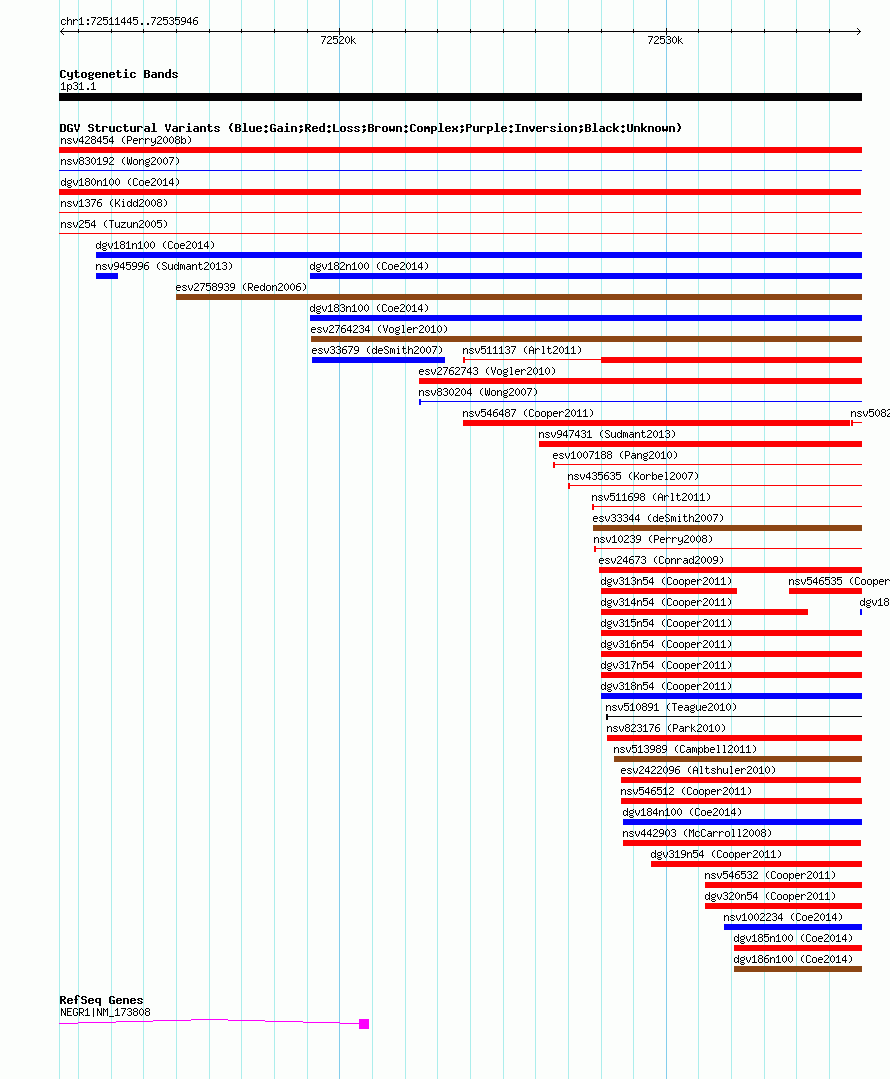Select the nsv511698 (Arlt2011) label
Image resolution: width=890 pixels, height=1079 pixels.
[651, 497]
